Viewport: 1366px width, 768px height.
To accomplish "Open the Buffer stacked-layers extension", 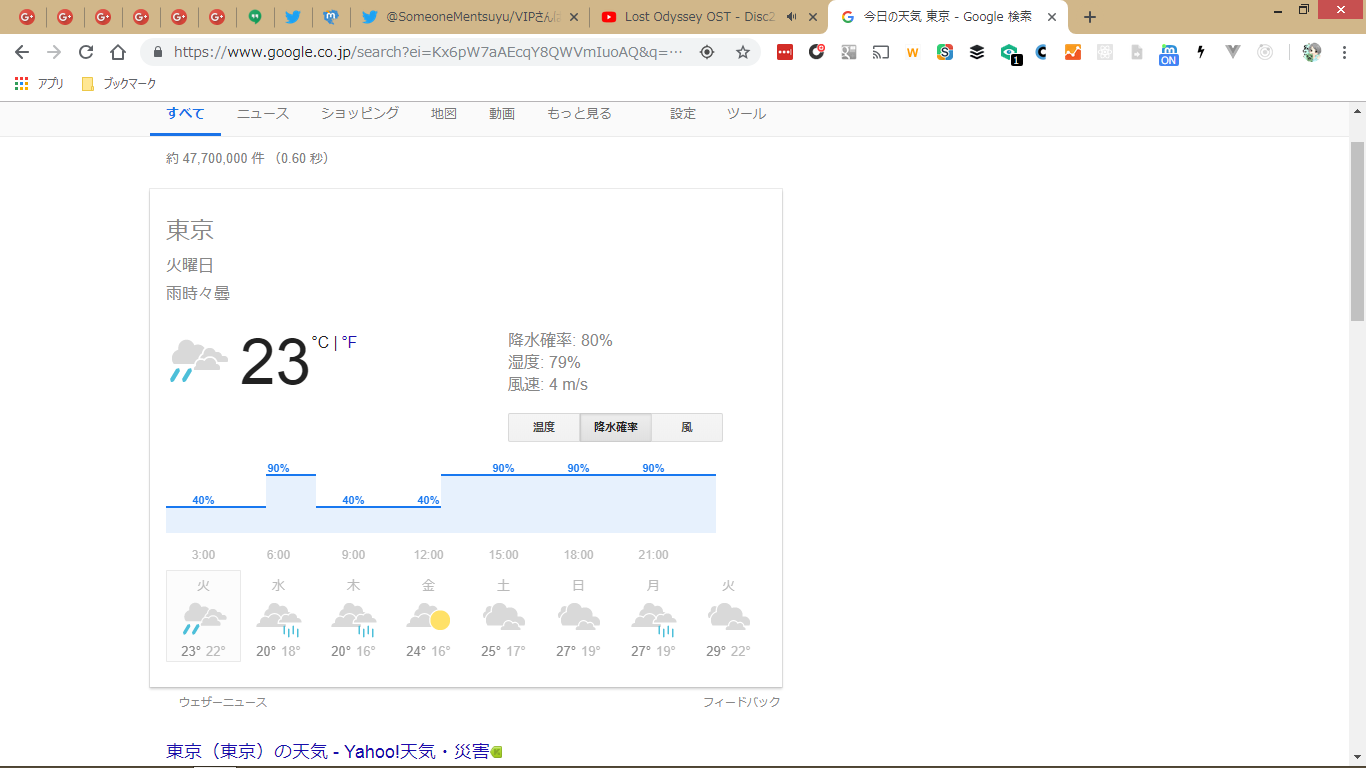I will pyautogui.click(x=977, y=52).
